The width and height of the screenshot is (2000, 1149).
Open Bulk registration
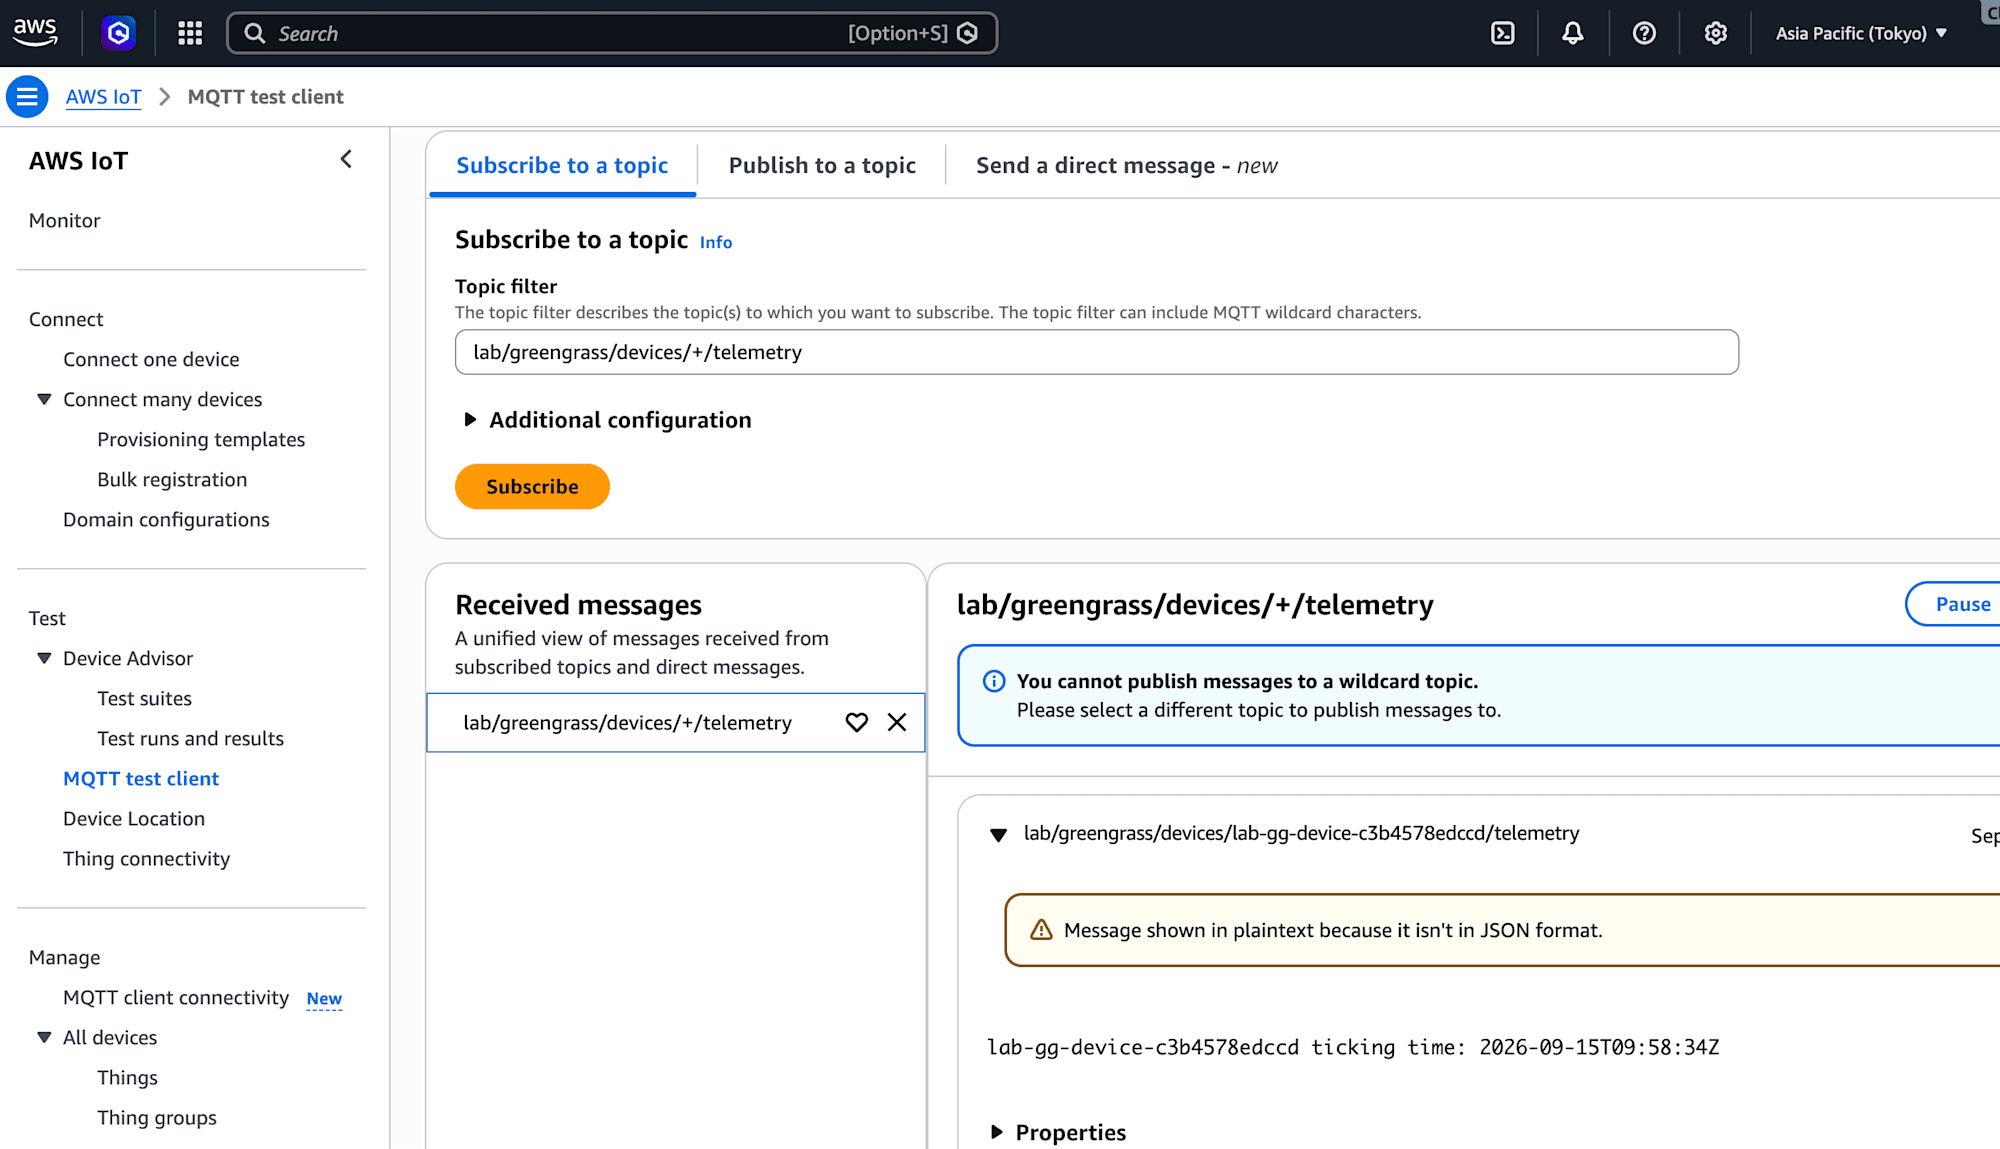(x=172, y=479)
